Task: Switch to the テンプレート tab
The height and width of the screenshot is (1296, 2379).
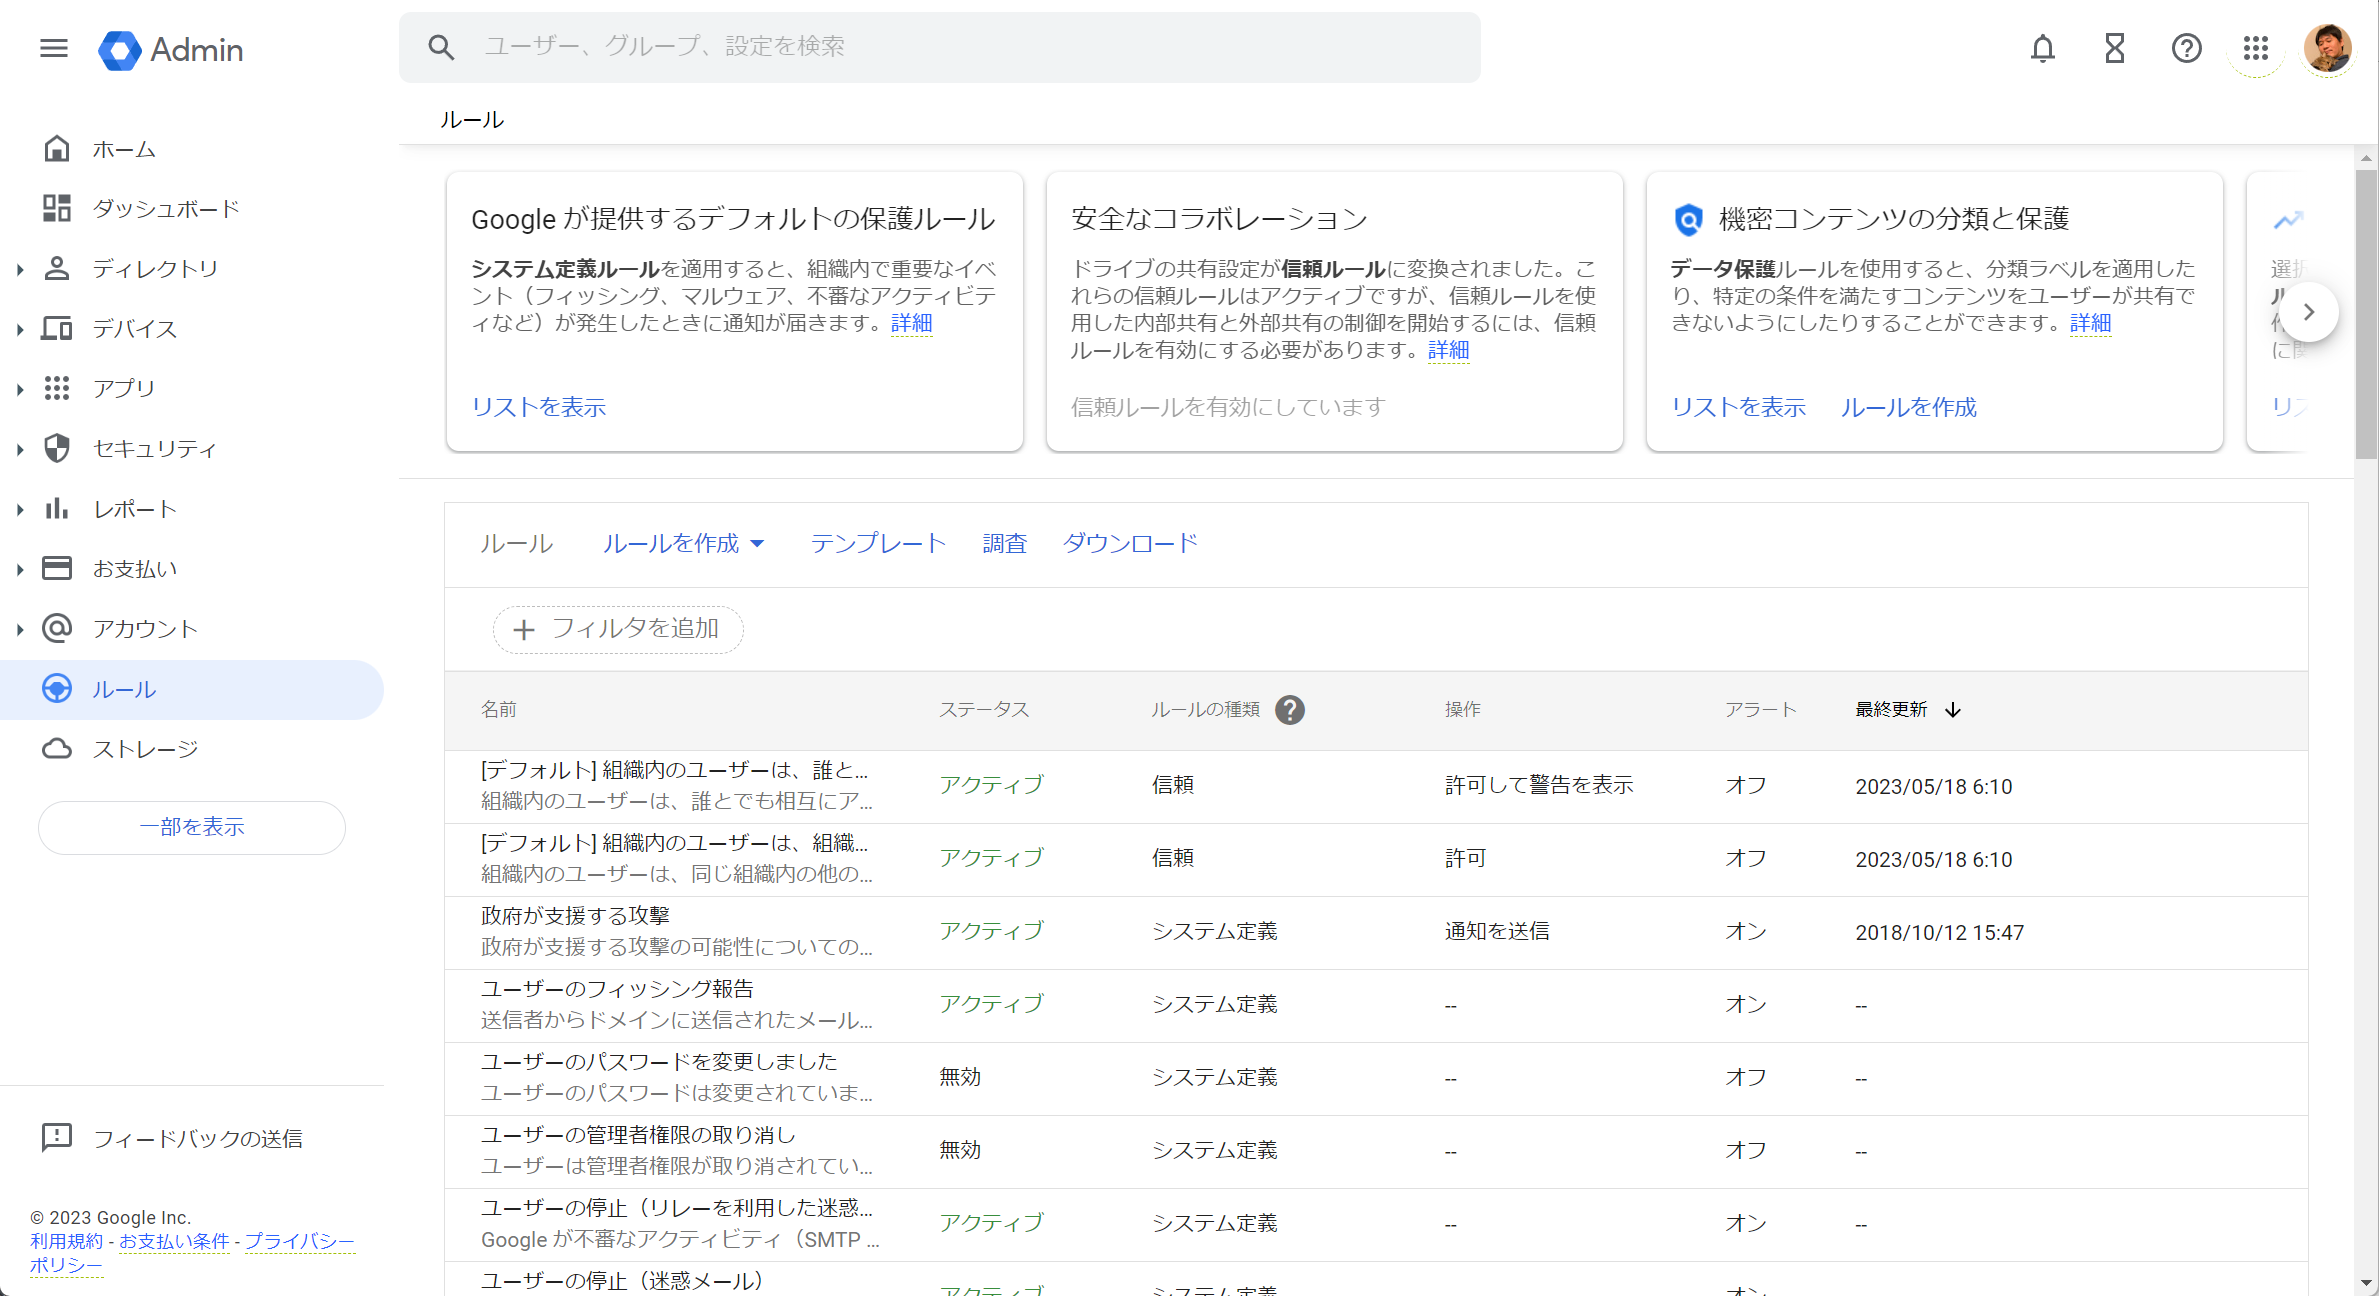Action: pos(878,543)
